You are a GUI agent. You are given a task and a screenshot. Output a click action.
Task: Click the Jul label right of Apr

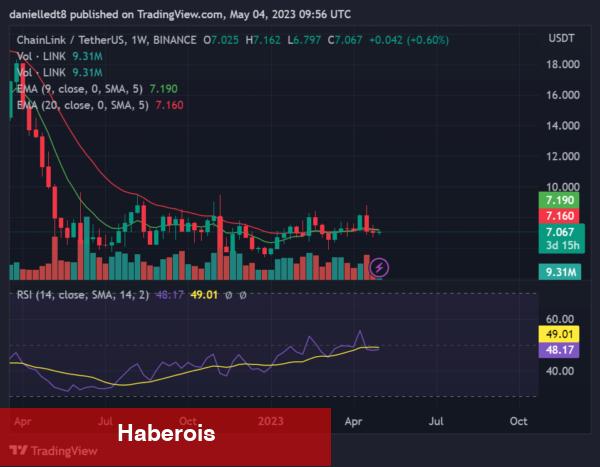tap(436, 421)
